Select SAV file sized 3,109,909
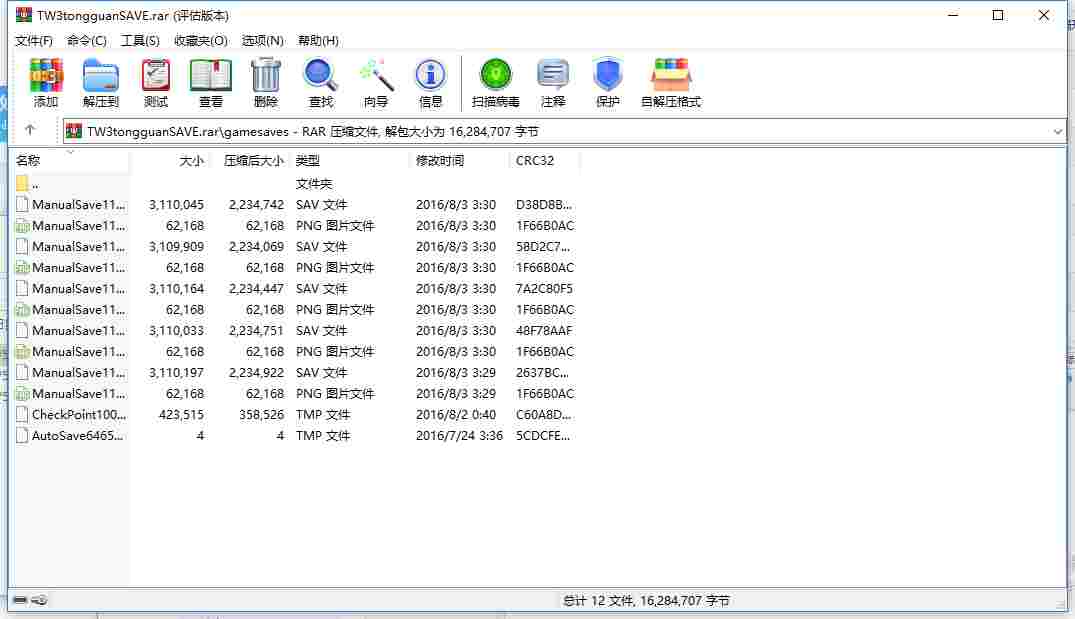1075x619 pixels. point(295,247)
